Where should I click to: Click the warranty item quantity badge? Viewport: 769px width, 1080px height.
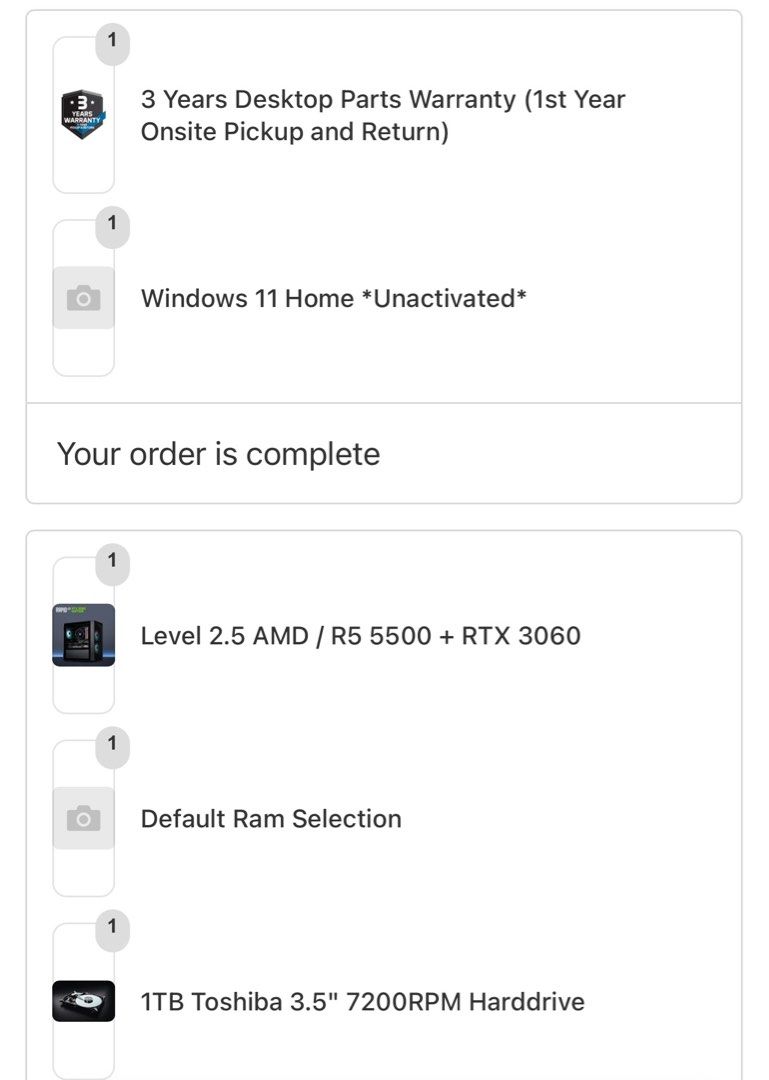(x=112, y=42)
